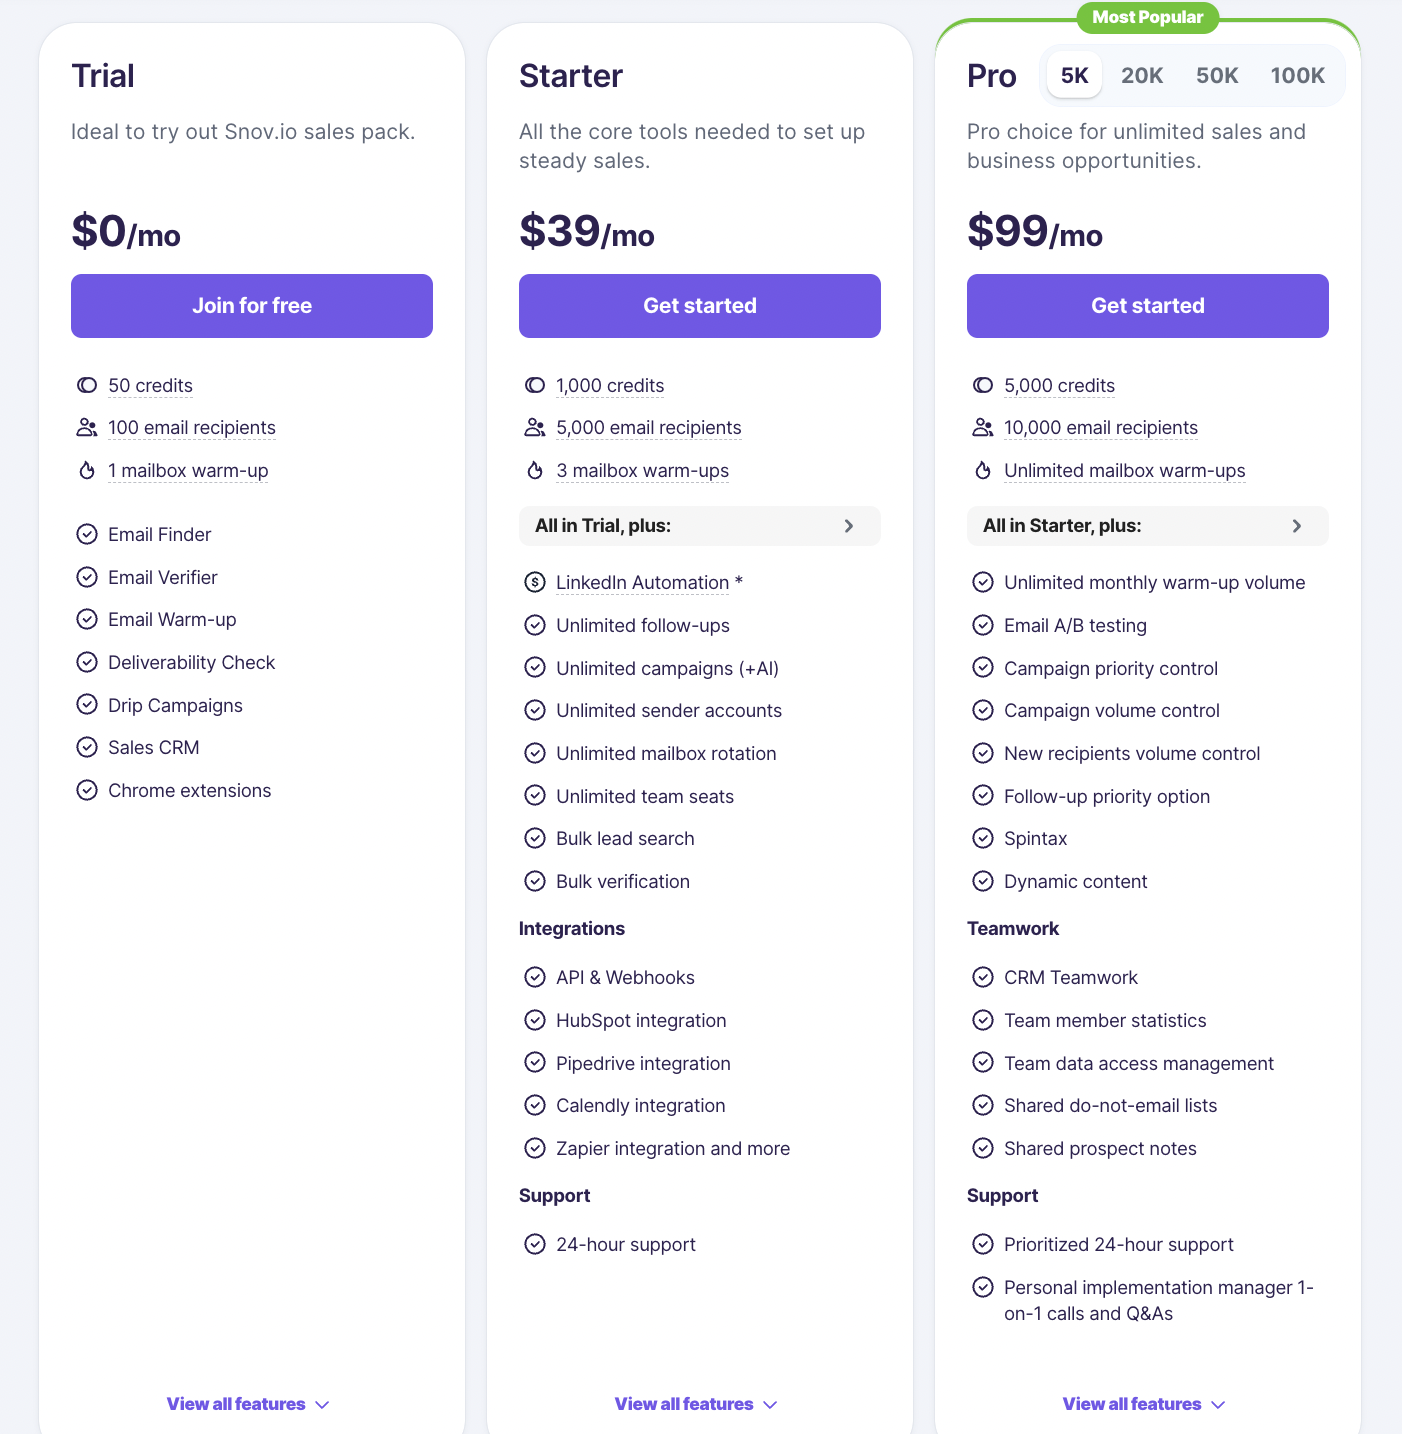Click the checkmark icon beside Spintax
Screen dimensions: 1402x1434
point(982,838)
